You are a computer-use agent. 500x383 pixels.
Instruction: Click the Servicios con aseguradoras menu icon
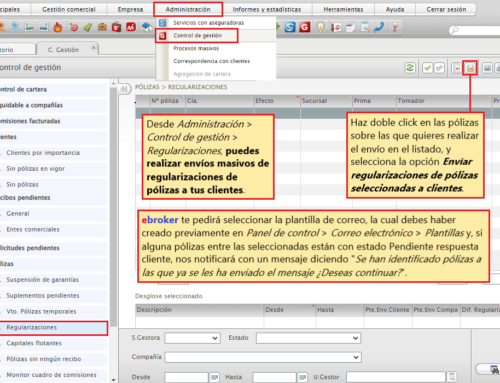point(163,23)
